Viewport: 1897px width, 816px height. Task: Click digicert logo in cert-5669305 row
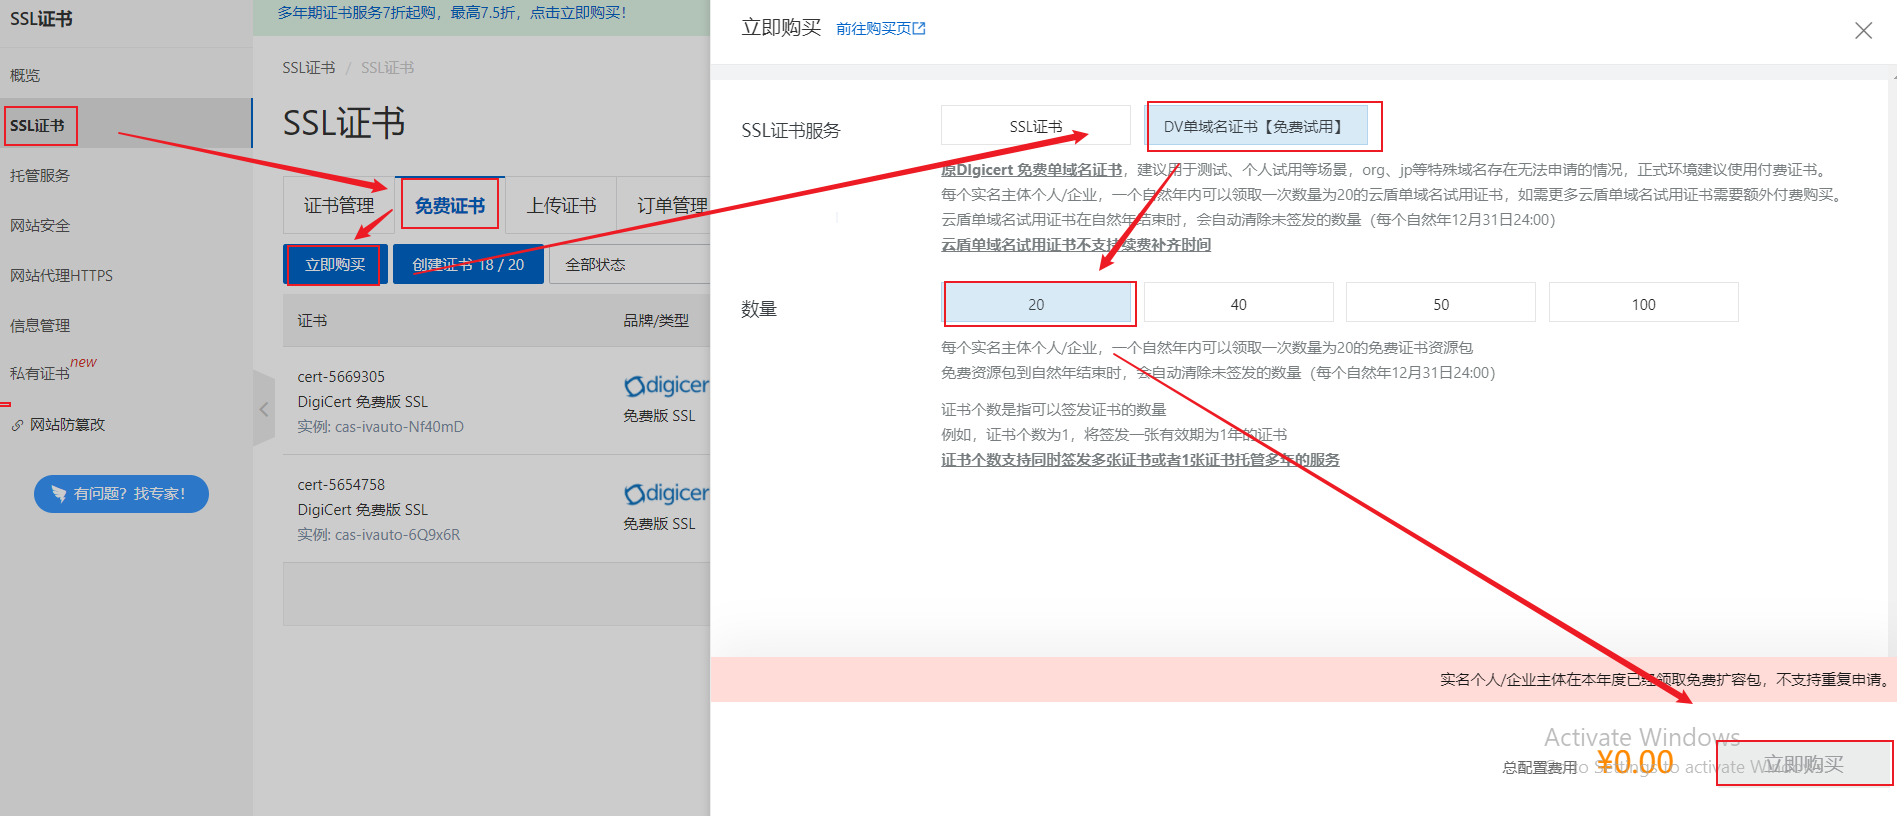[666, 385]
